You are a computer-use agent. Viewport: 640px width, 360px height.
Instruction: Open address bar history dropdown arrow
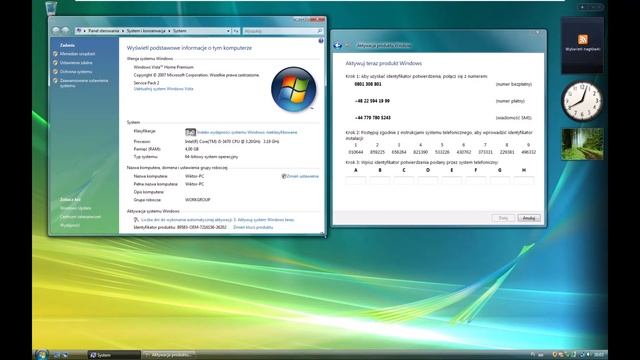(228, 31)
